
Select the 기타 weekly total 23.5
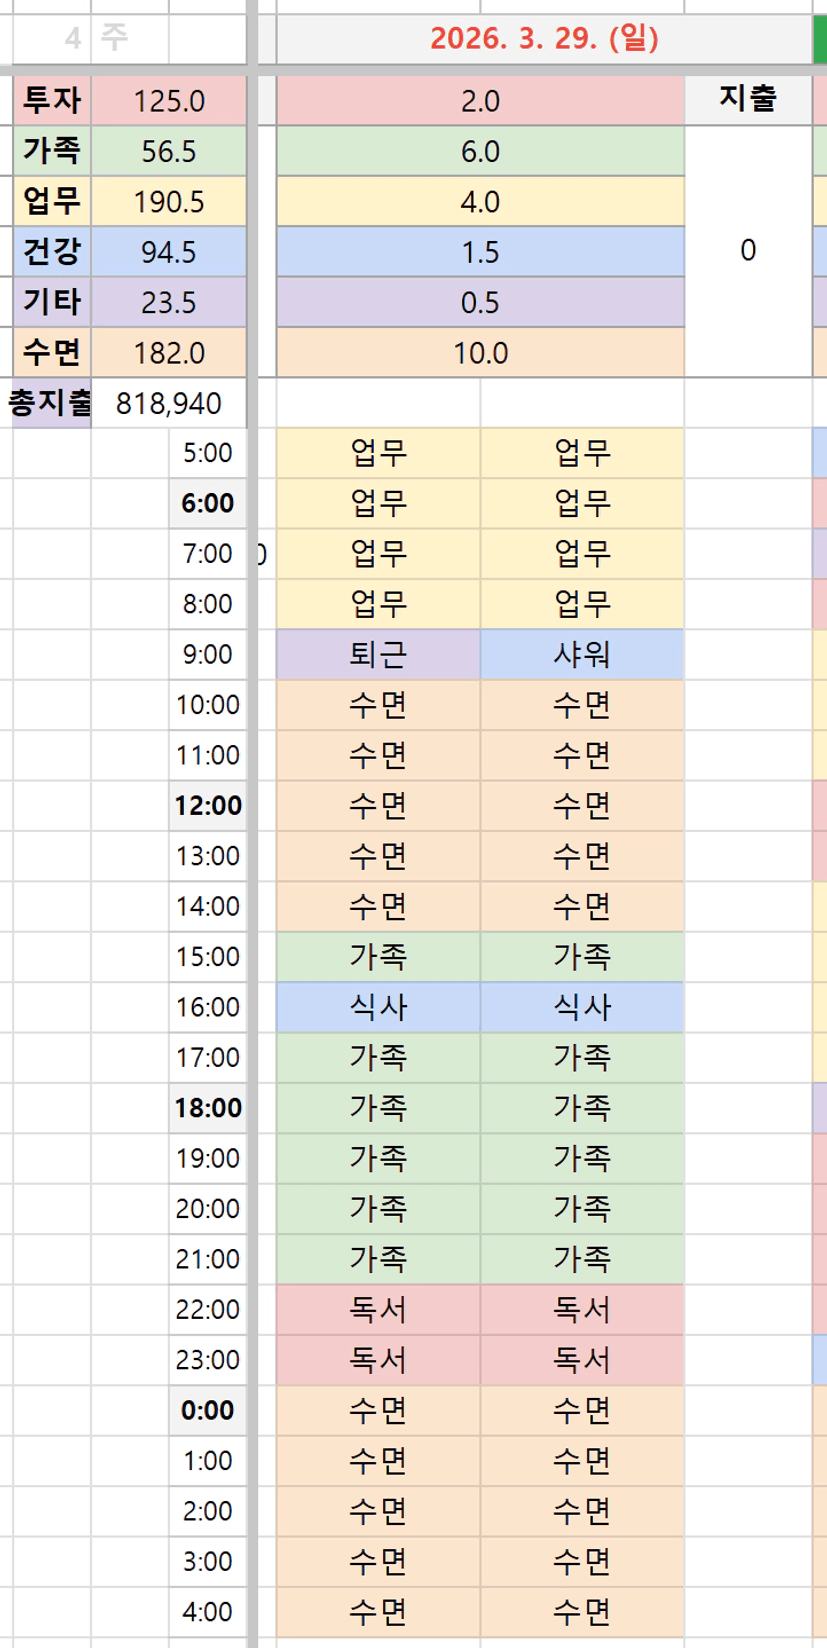click(169, 303)
